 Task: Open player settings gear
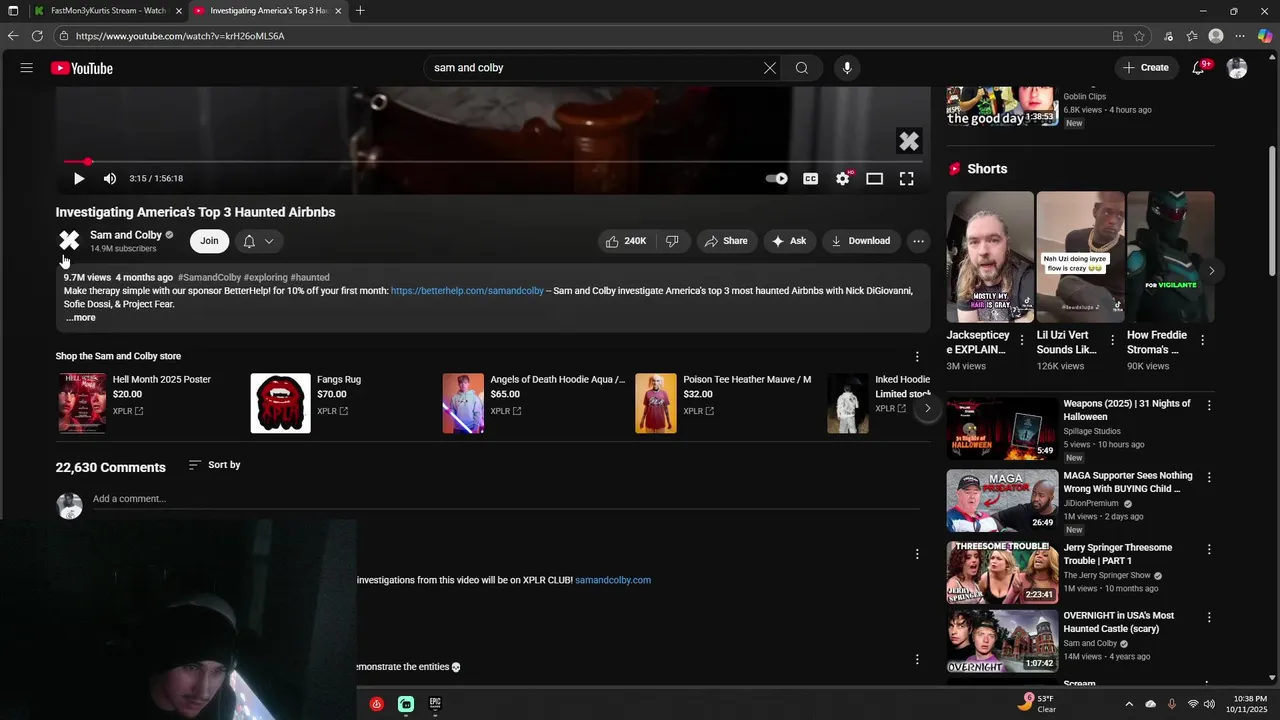[843, 178]
